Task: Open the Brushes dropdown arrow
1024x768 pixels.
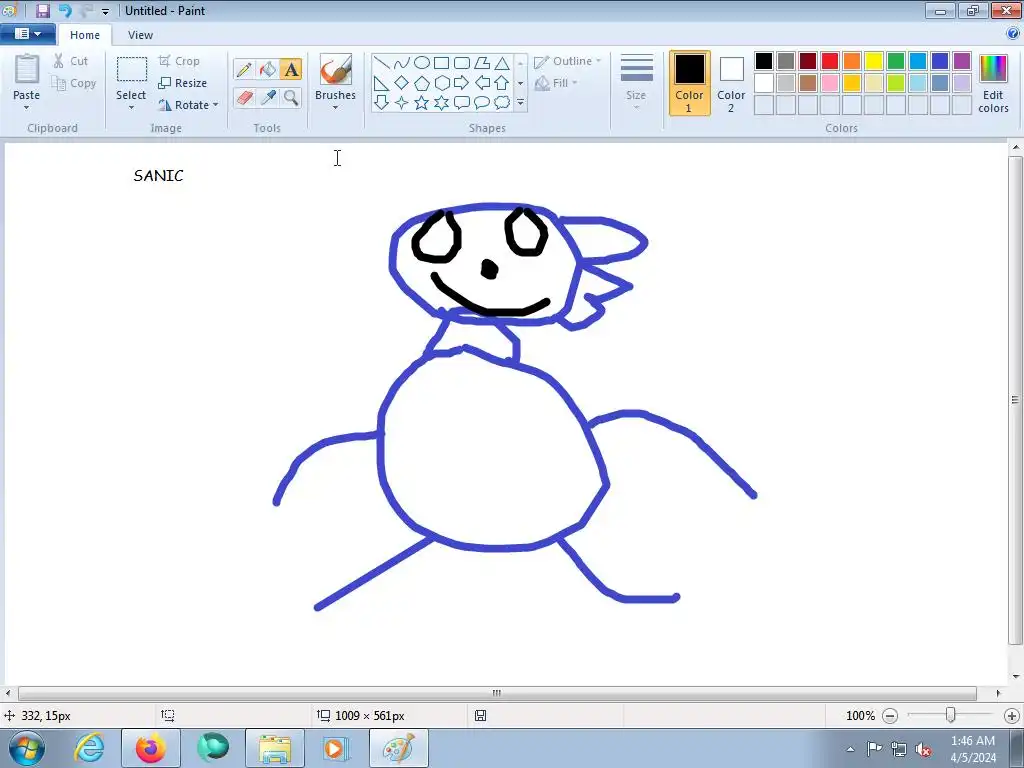Action: (x=335, y=108)
